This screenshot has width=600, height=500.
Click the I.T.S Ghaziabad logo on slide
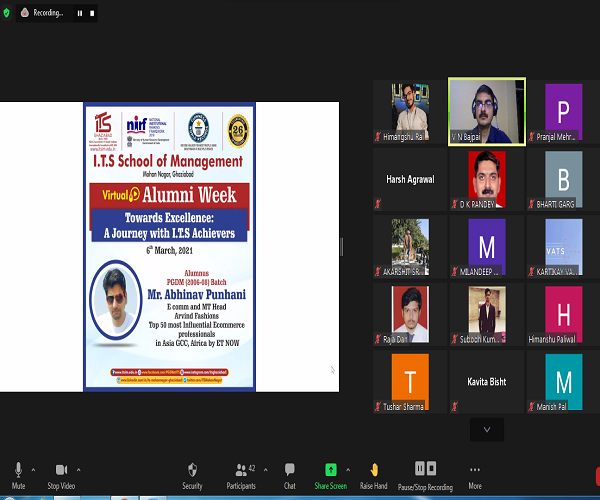click(x=103, y=131)
